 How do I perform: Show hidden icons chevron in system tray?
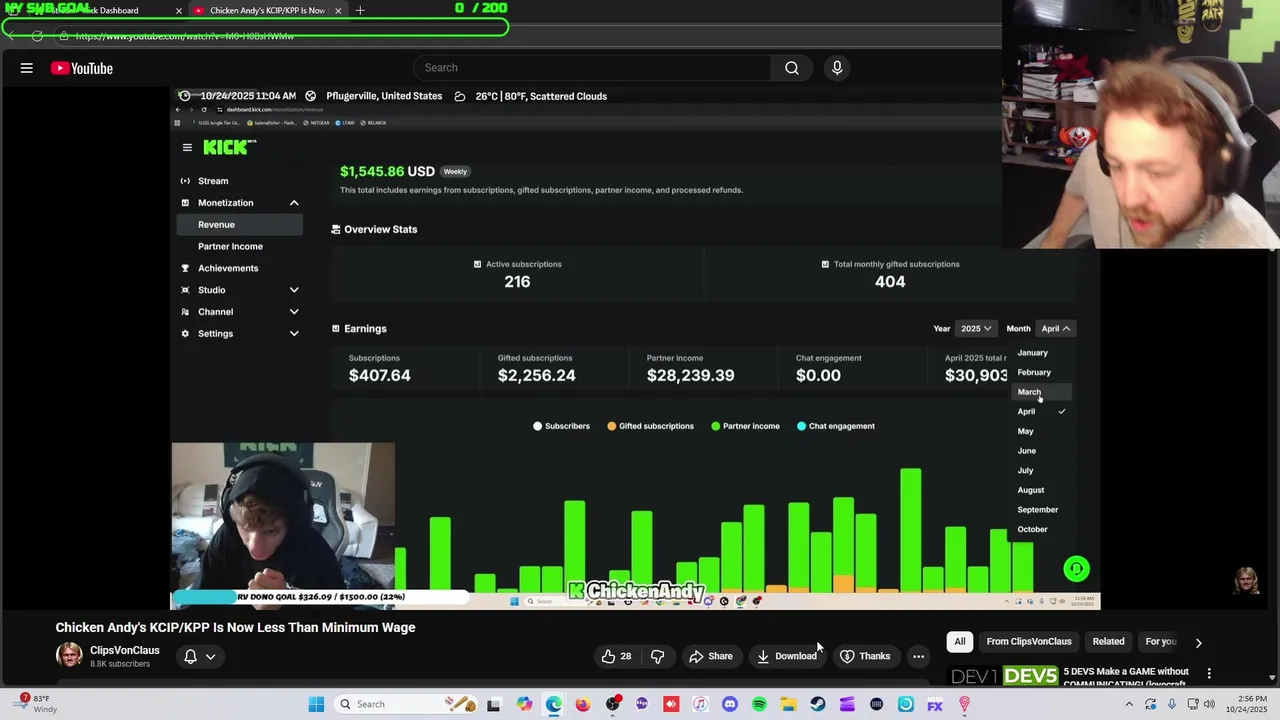point(1129,704)
